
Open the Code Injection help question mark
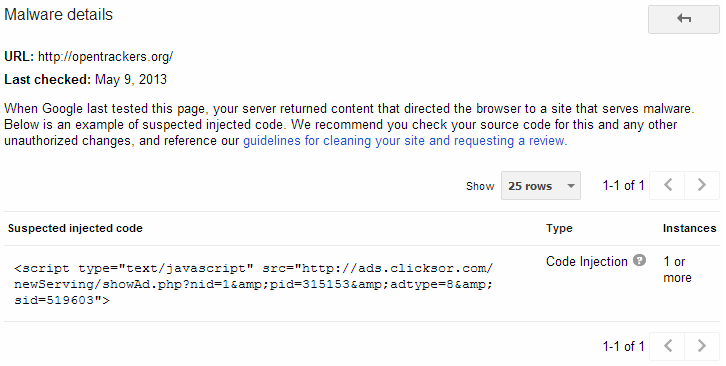coord(639,261)
